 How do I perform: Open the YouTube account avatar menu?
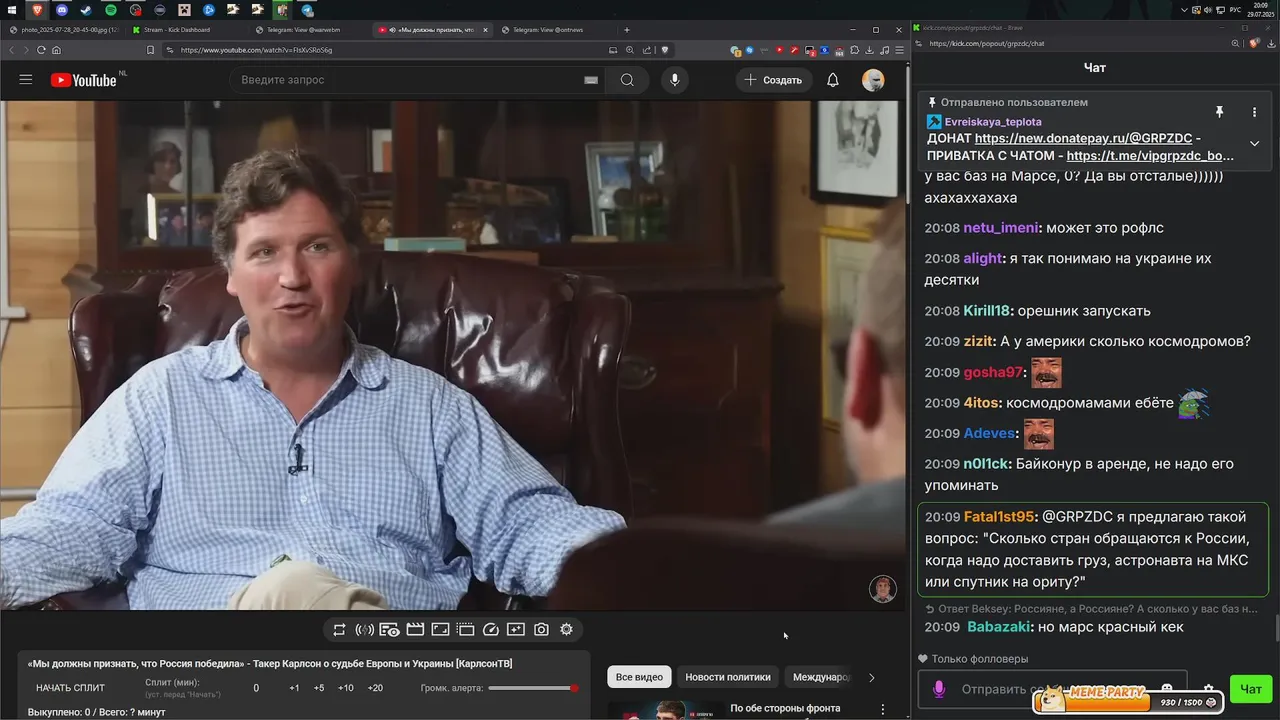tap(873, 80)
